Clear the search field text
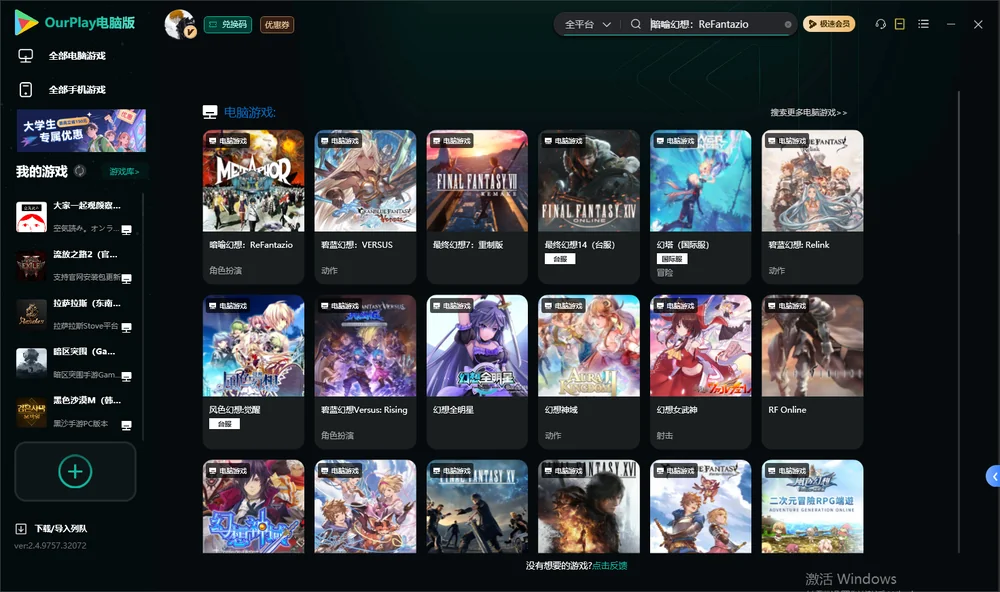 click(x=788, y=24)
